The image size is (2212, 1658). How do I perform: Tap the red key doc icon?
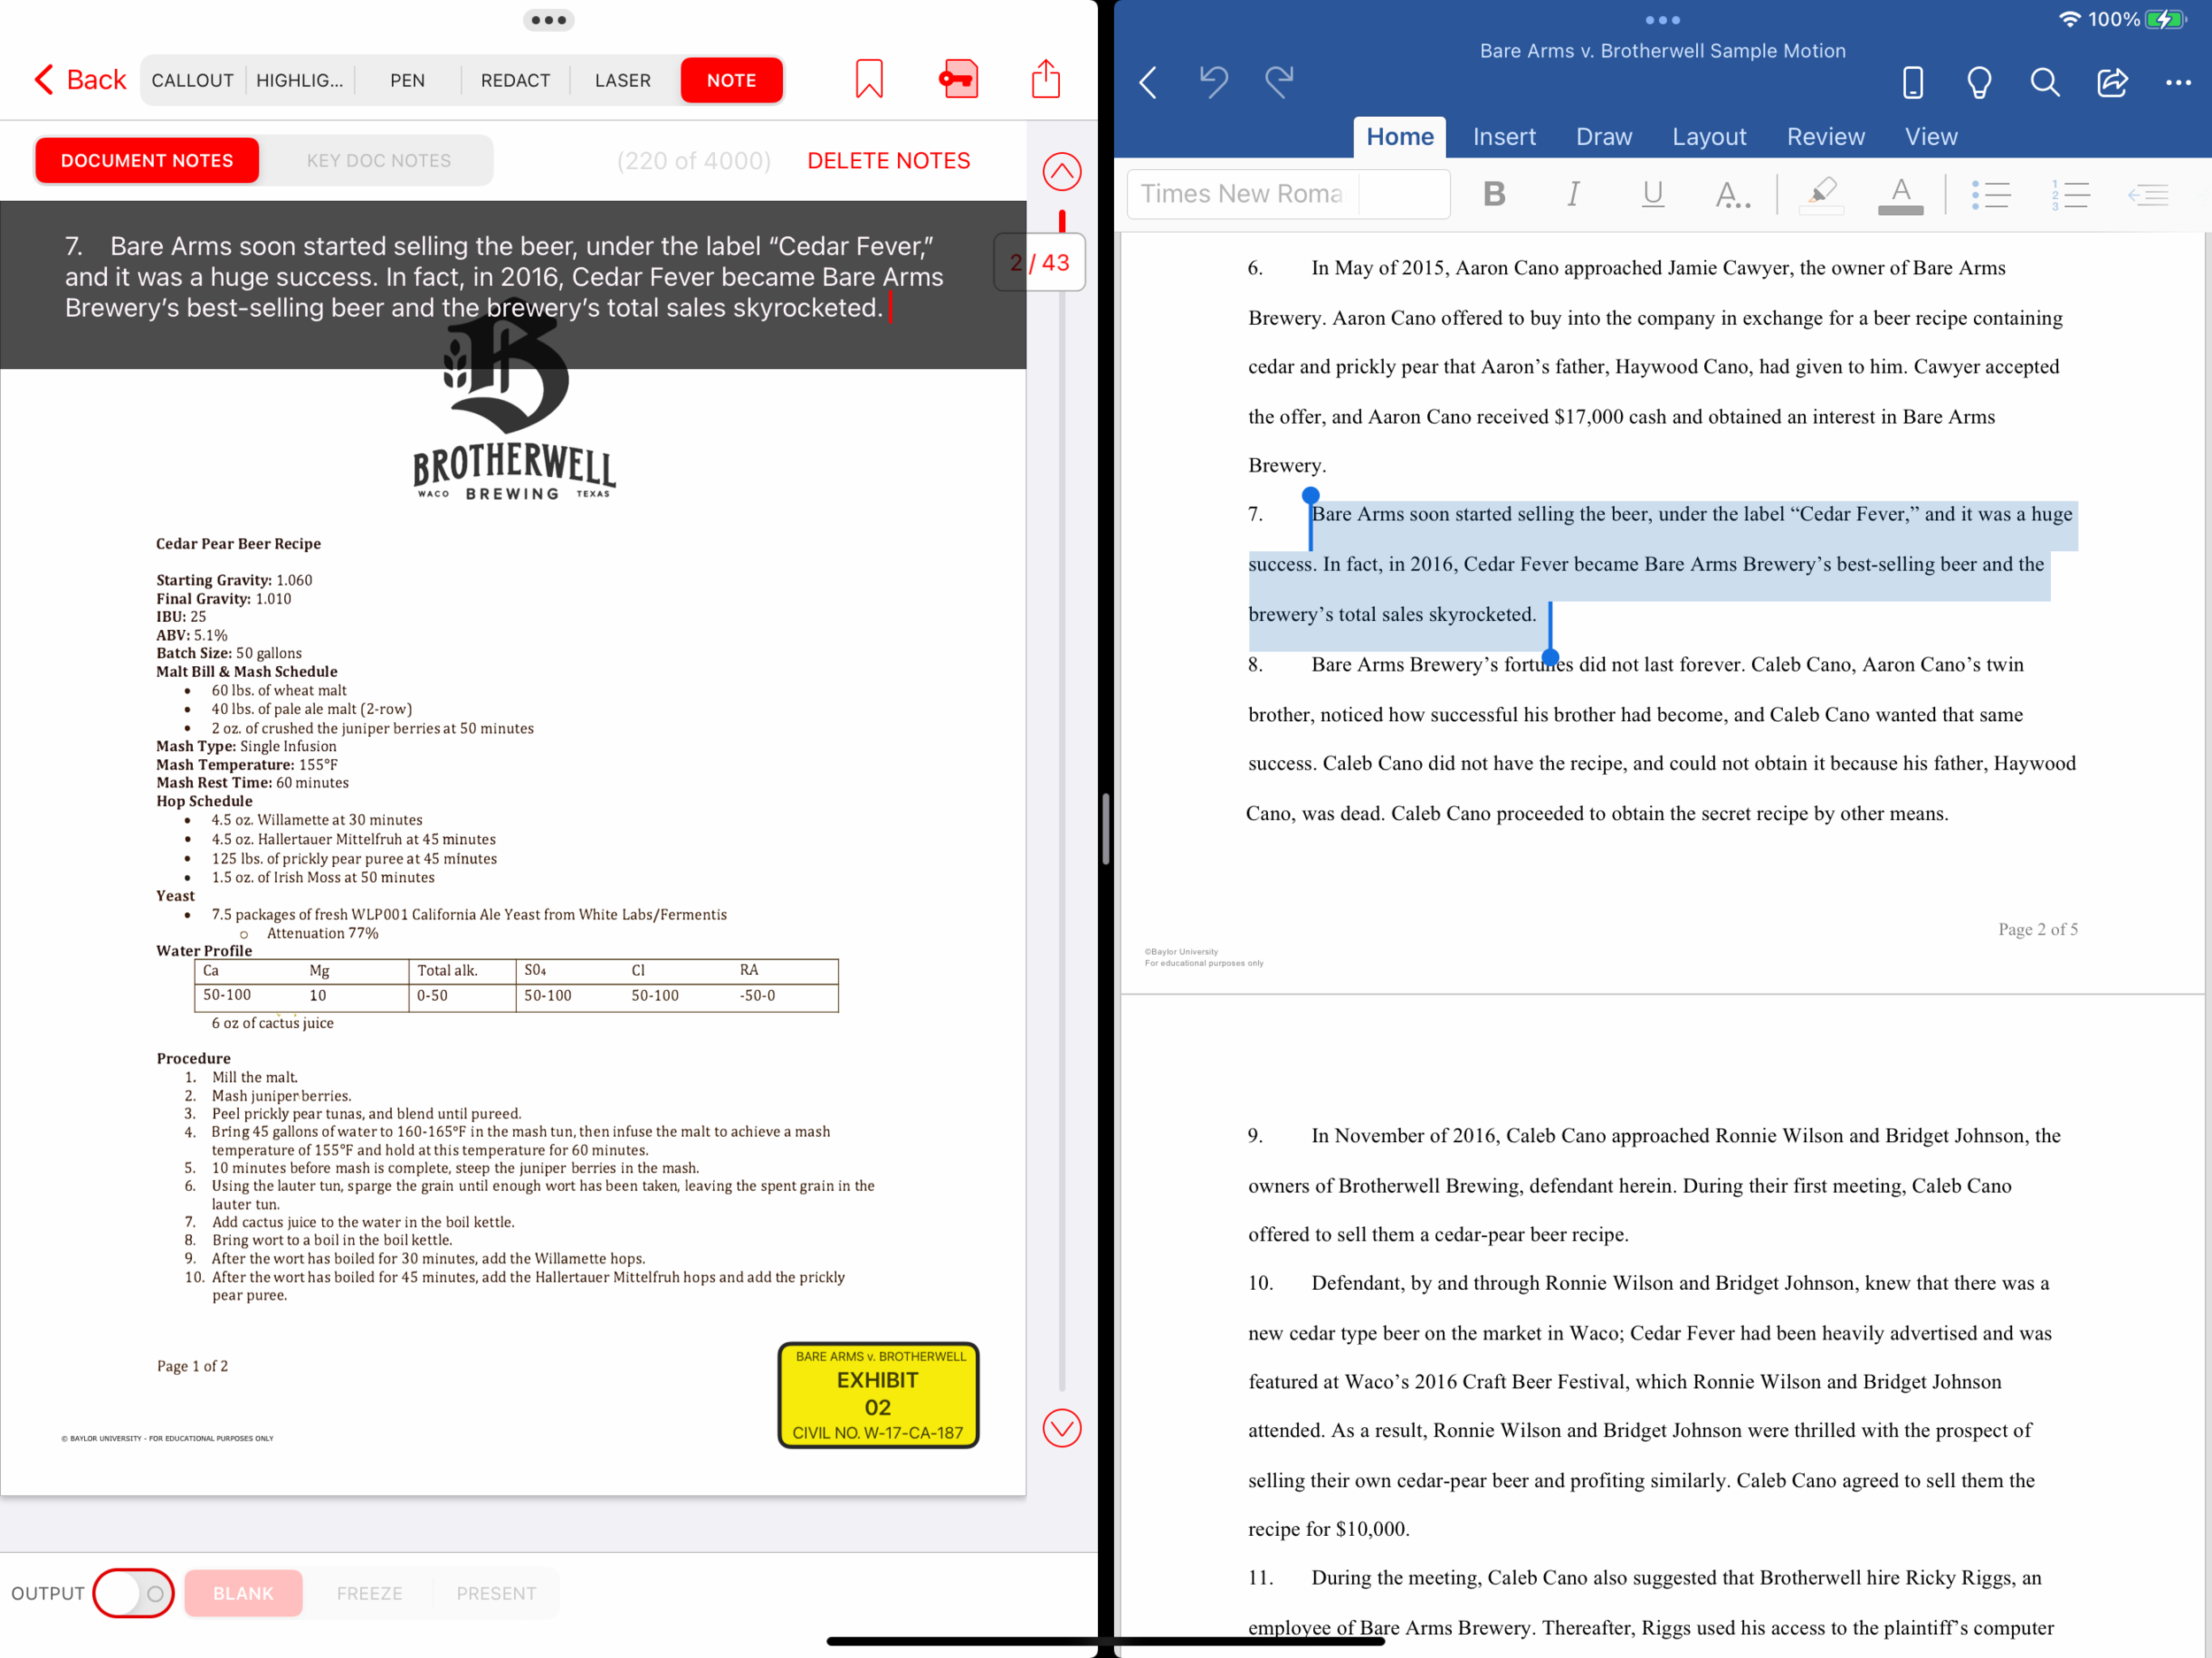[957, 80]
